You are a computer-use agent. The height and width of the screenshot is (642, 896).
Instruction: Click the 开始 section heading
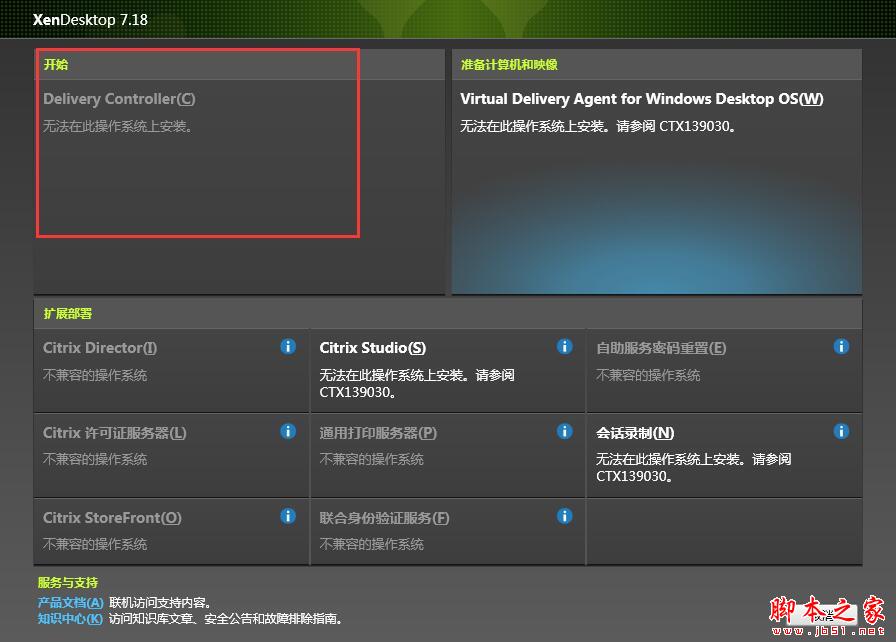(56, 65)
